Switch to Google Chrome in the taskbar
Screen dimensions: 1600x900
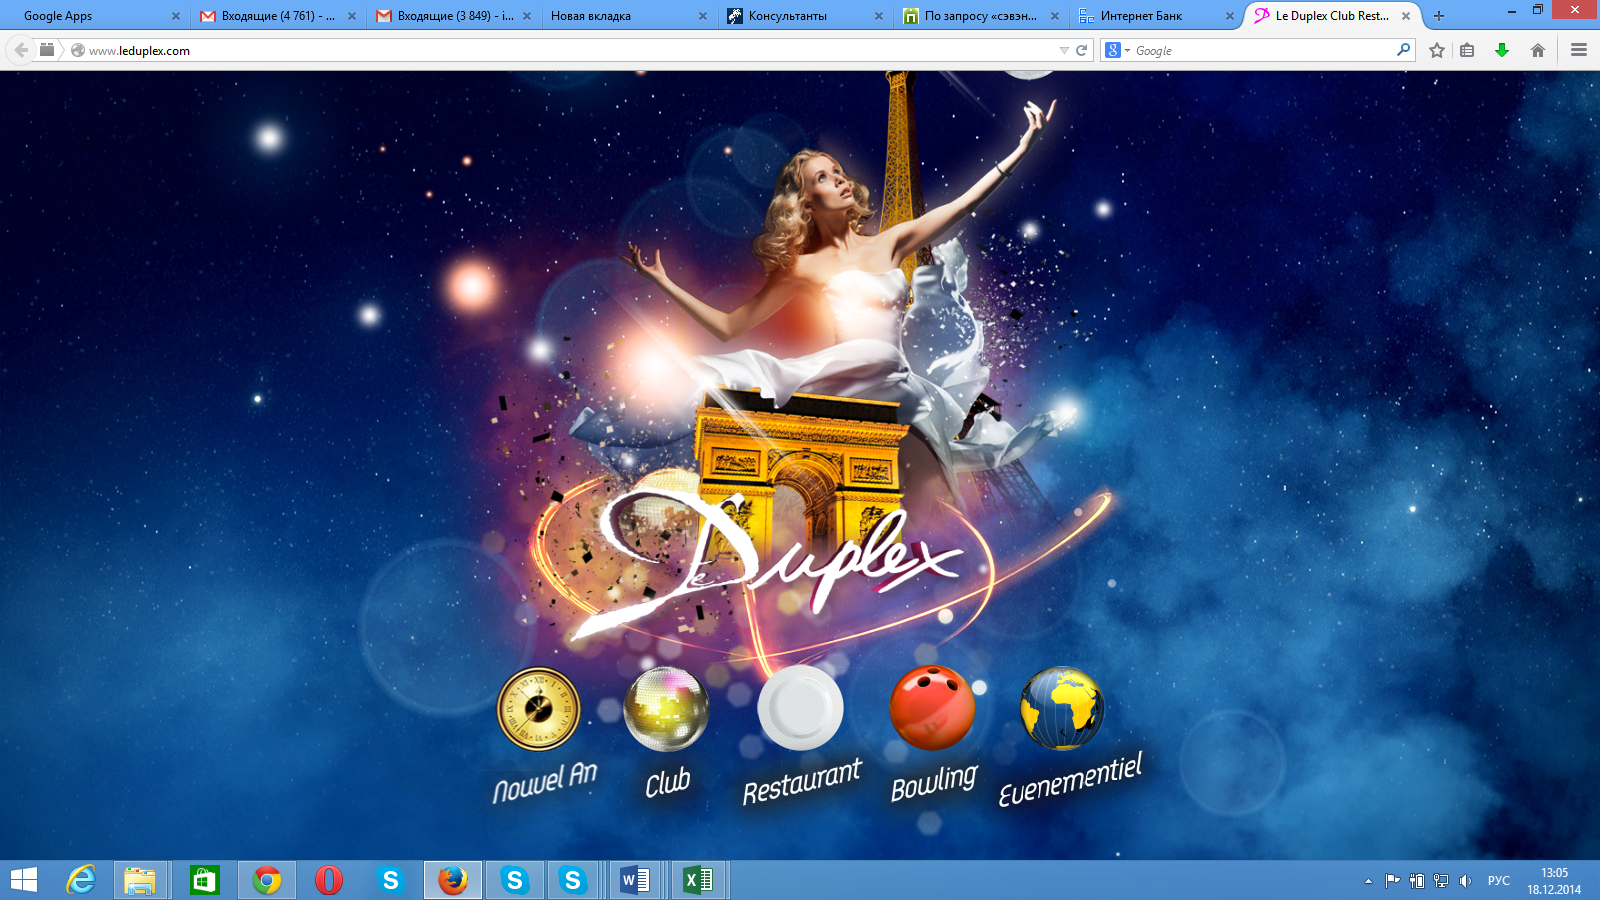[266, 880]
